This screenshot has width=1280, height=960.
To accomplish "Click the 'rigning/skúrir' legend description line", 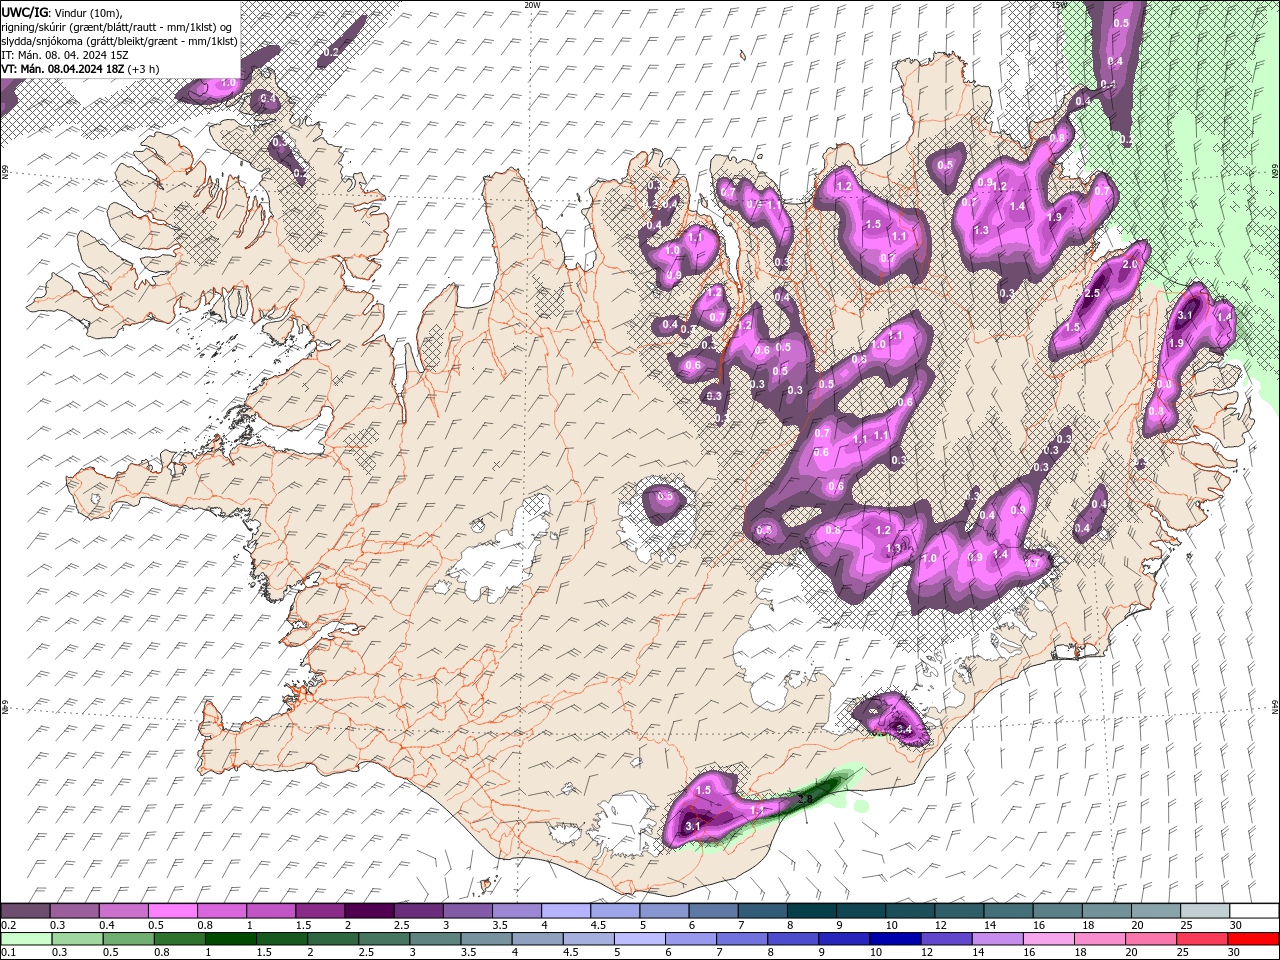I will tap(118, 26).
